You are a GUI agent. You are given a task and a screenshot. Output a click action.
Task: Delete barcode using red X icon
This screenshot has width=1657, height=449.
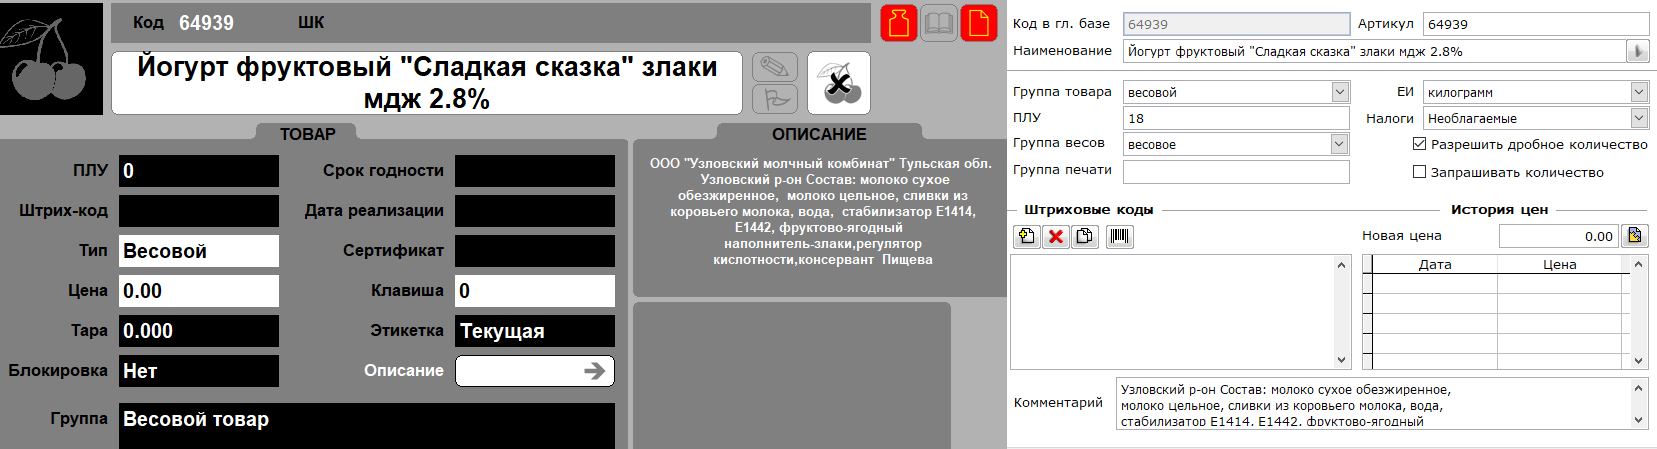click(x=1056, y=237)
